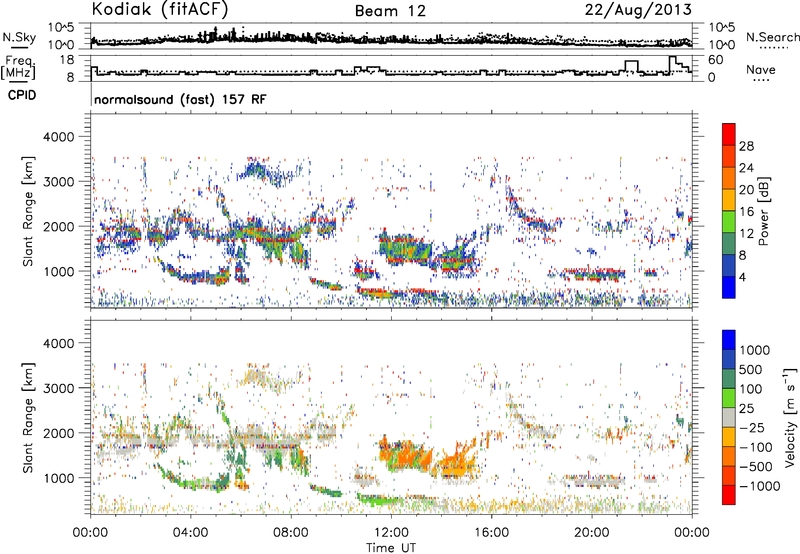Screen dimensions: 800x554
Task: Click the '08:00' time tick label
Action: (291, 533)
